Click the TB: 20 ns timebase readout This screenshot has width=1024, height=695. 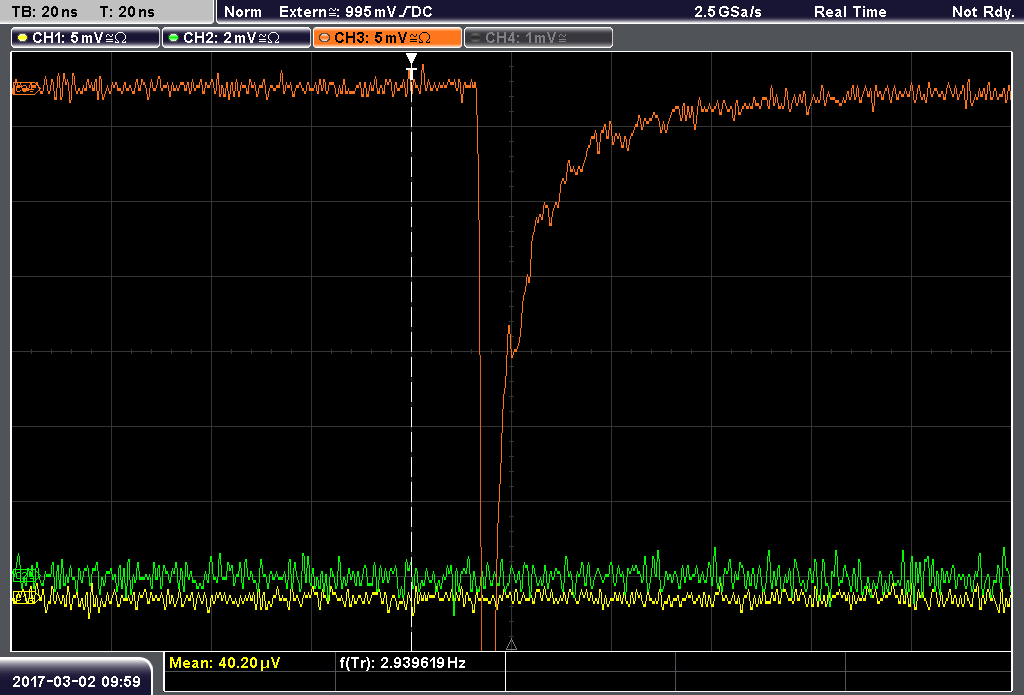coord(44,12)
